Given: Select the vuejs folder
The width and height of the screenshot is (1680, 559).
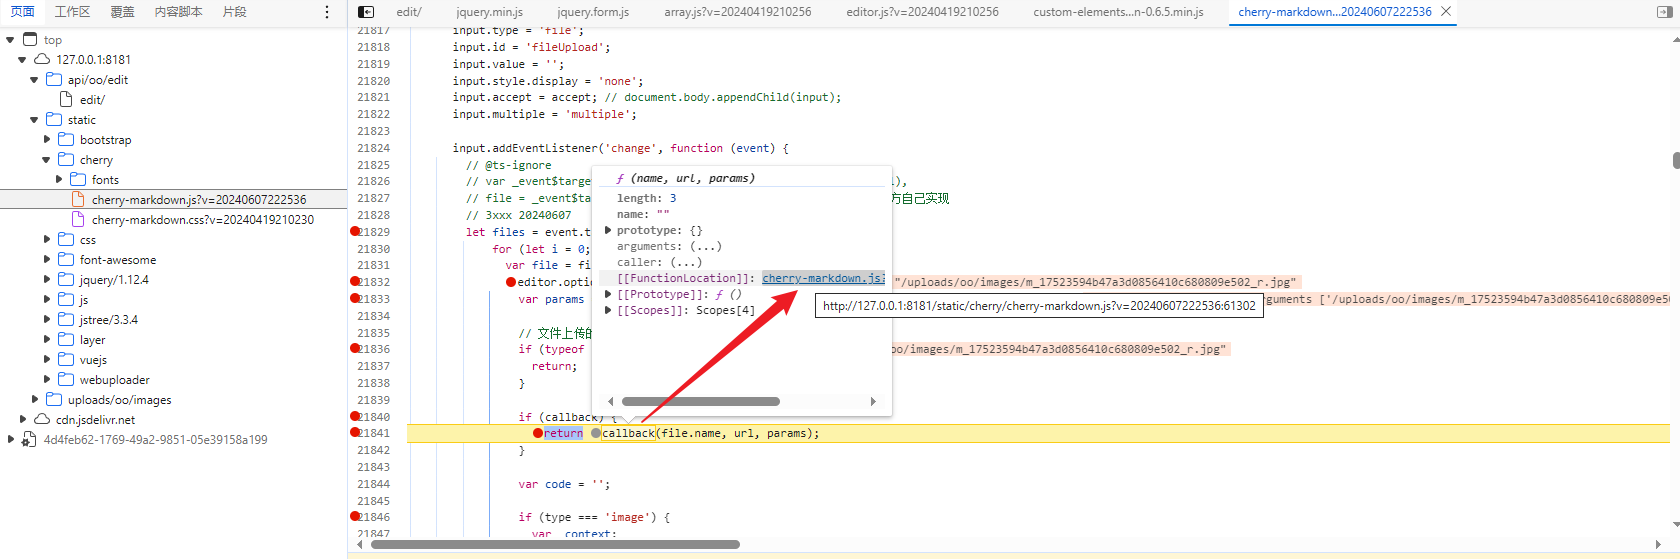Looking at the screenshot, I should 93,360.
